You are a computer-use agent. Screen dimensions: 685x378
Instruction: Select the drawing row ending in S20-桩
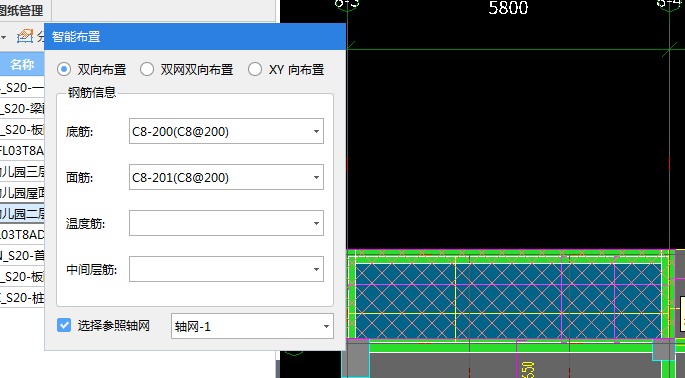(22, 298)
